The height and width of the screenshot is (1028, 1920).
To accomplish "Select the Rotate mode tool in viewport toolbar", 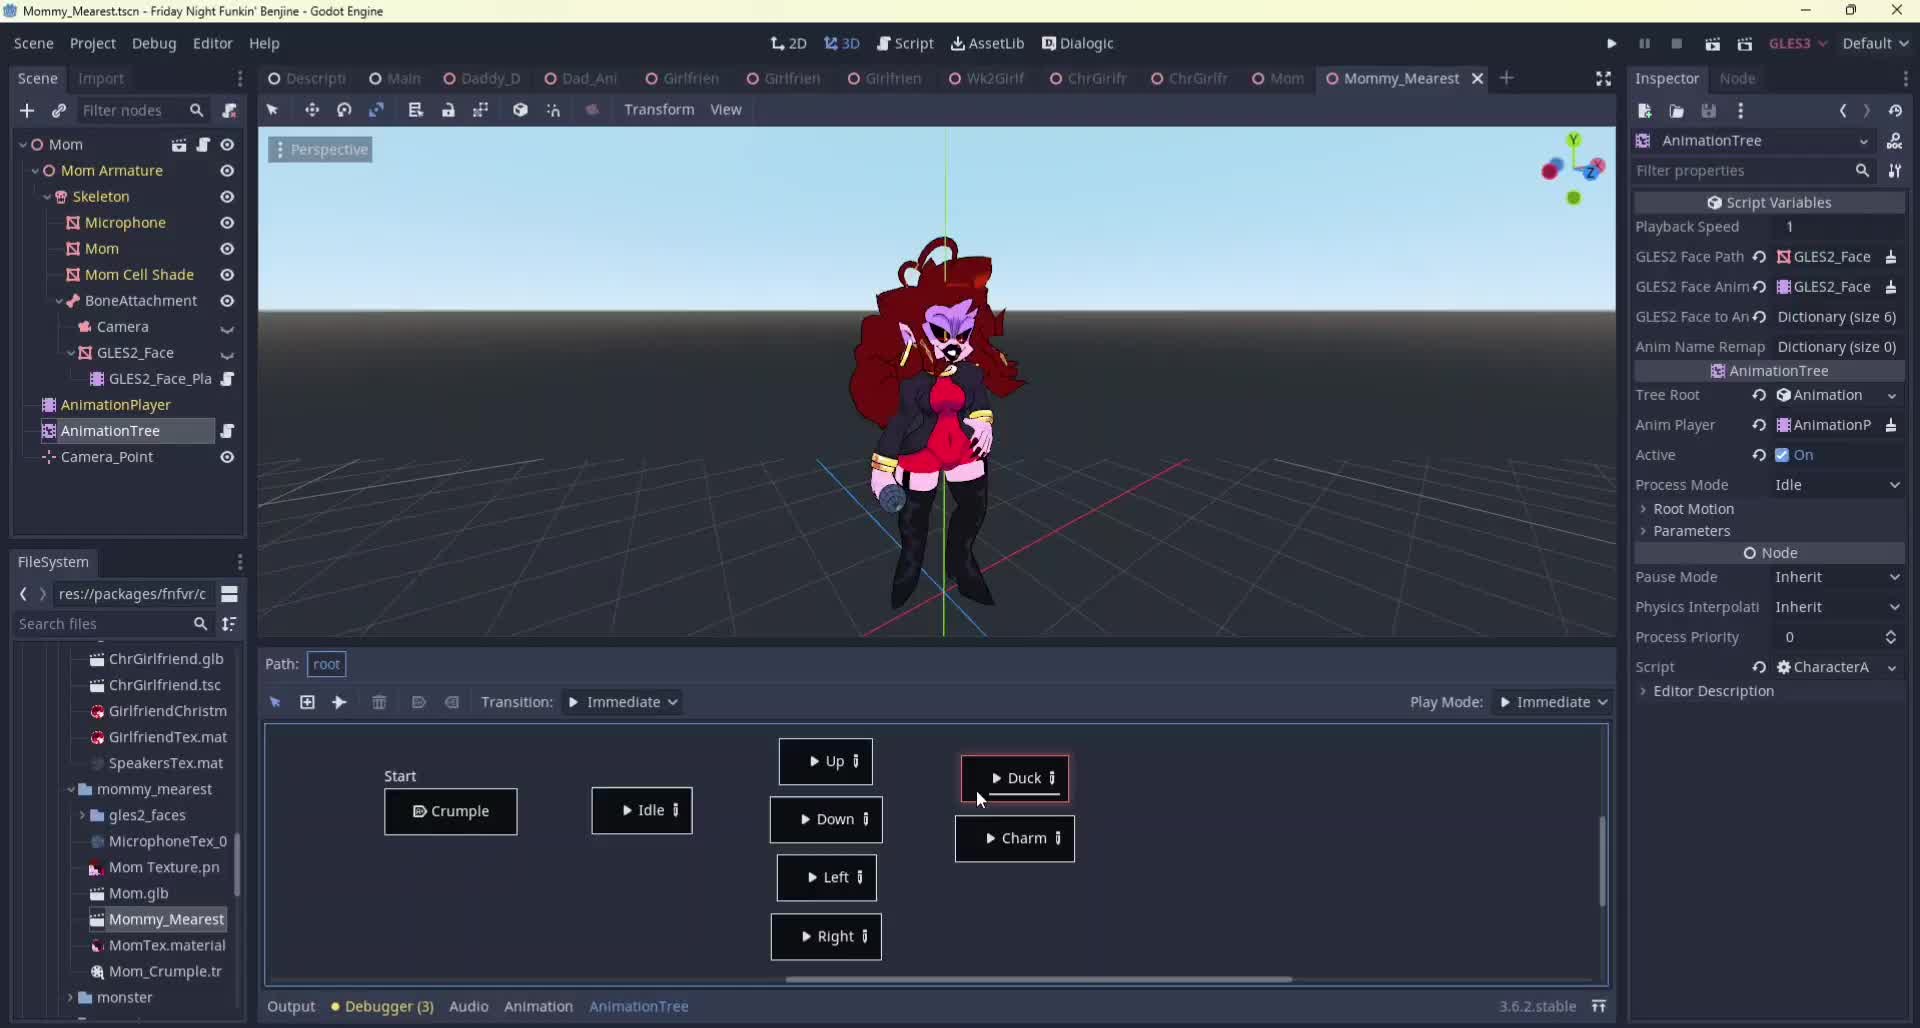I will [x=344, y=110].
